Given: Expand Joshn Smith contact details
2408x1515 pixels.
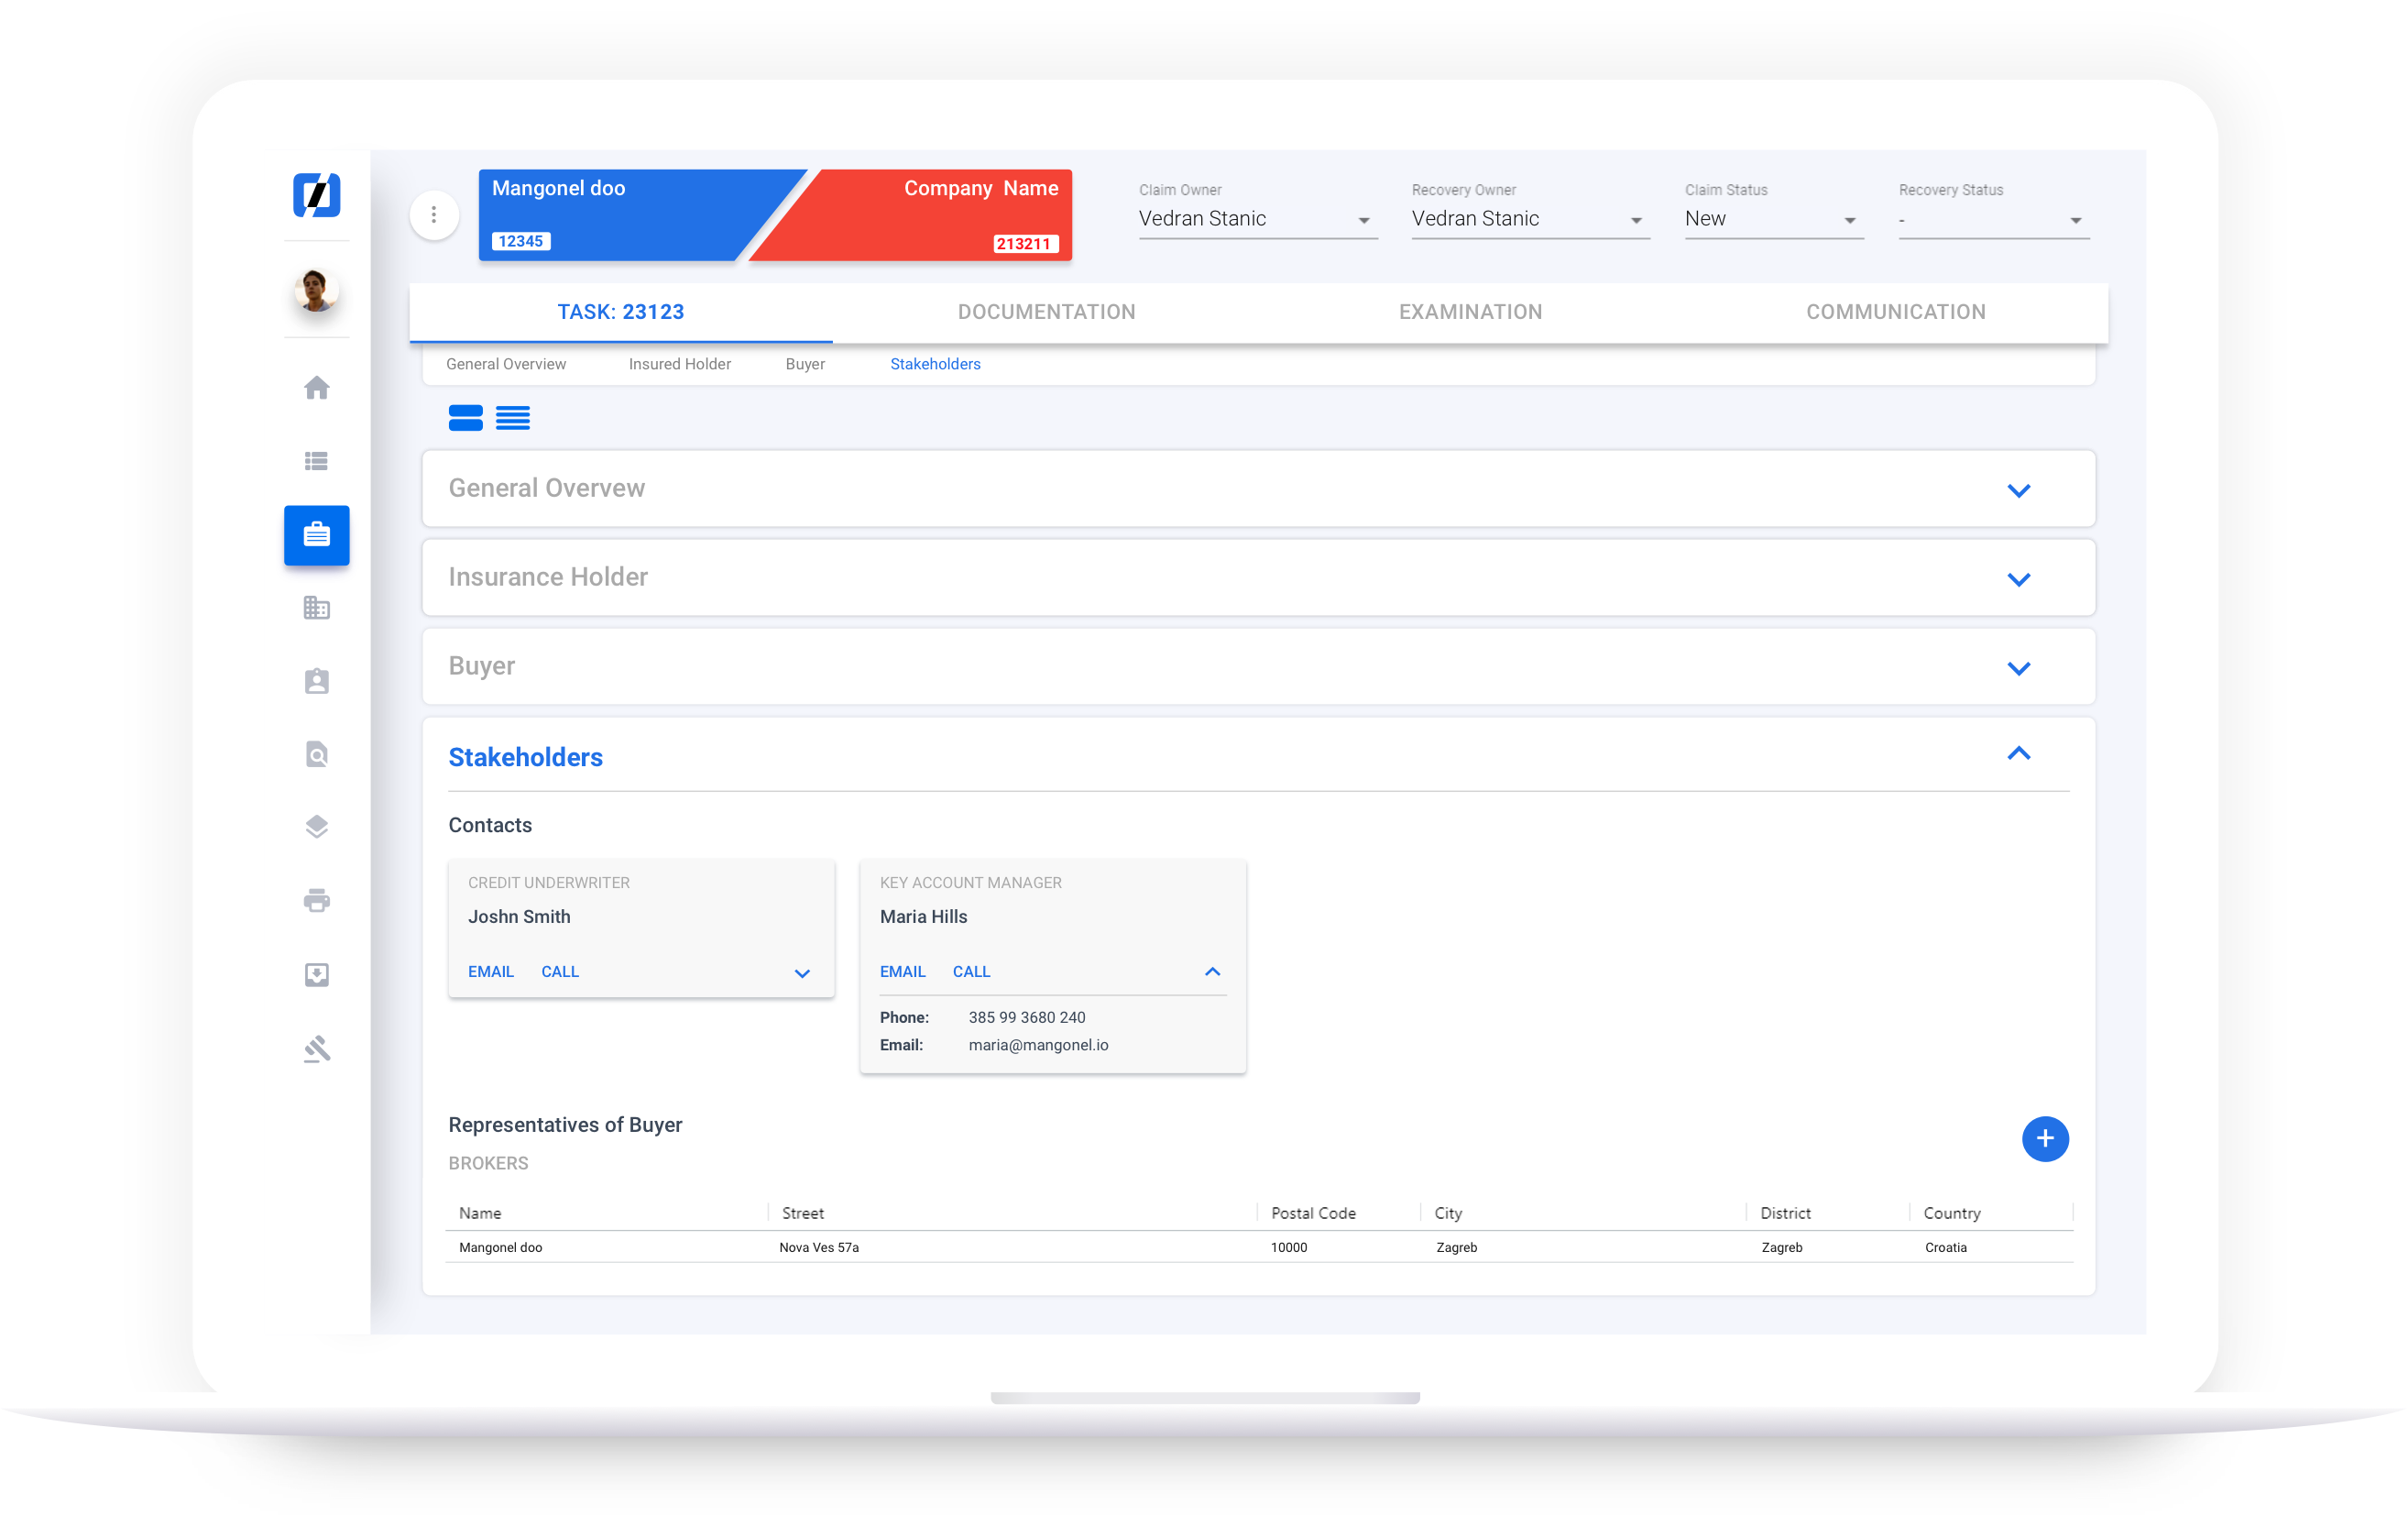Looking at the screenshot, I should pyautogui.click(x=802, y=973).
